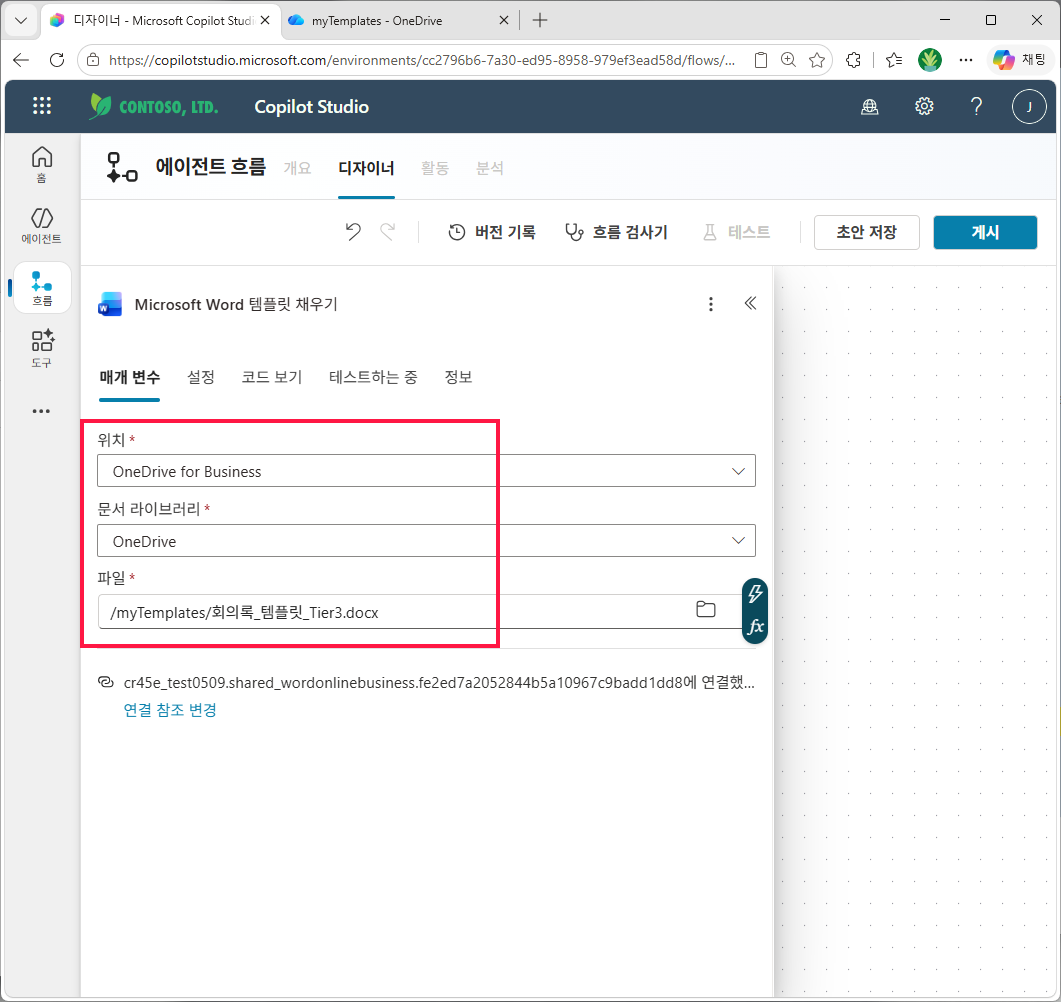The height and width of the screenshot is (1002, 1061).
Task: Open the Copilot chat (채팅) button
Action: coord(1019,60)
